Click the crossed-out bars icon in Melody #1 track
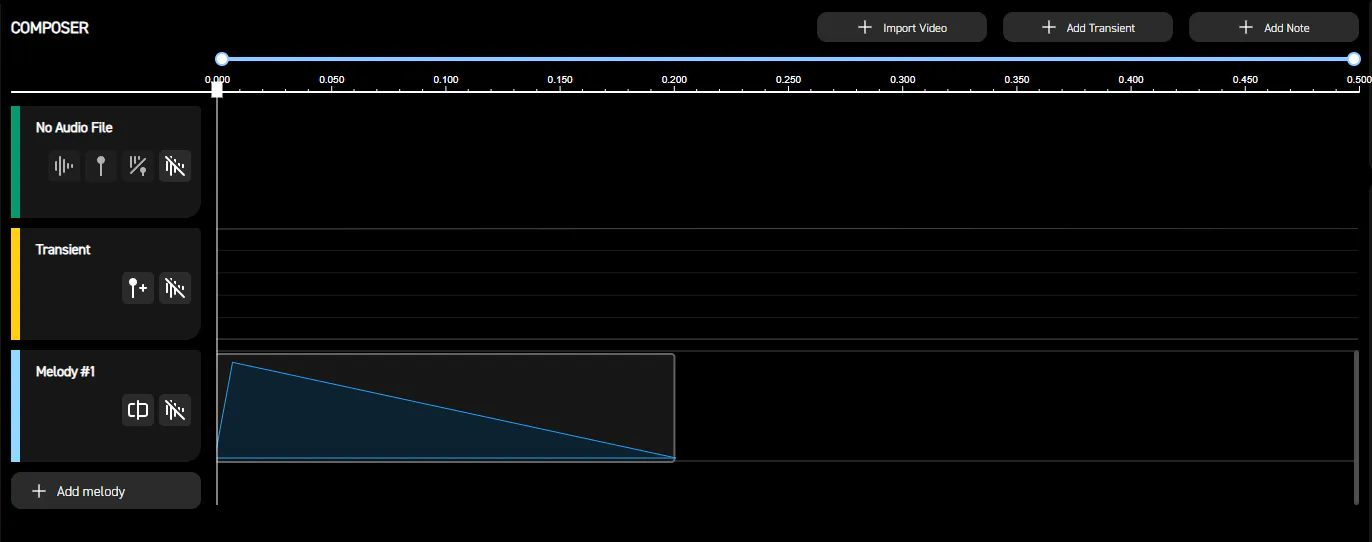Screen dimensions: 1372x542 175,410
